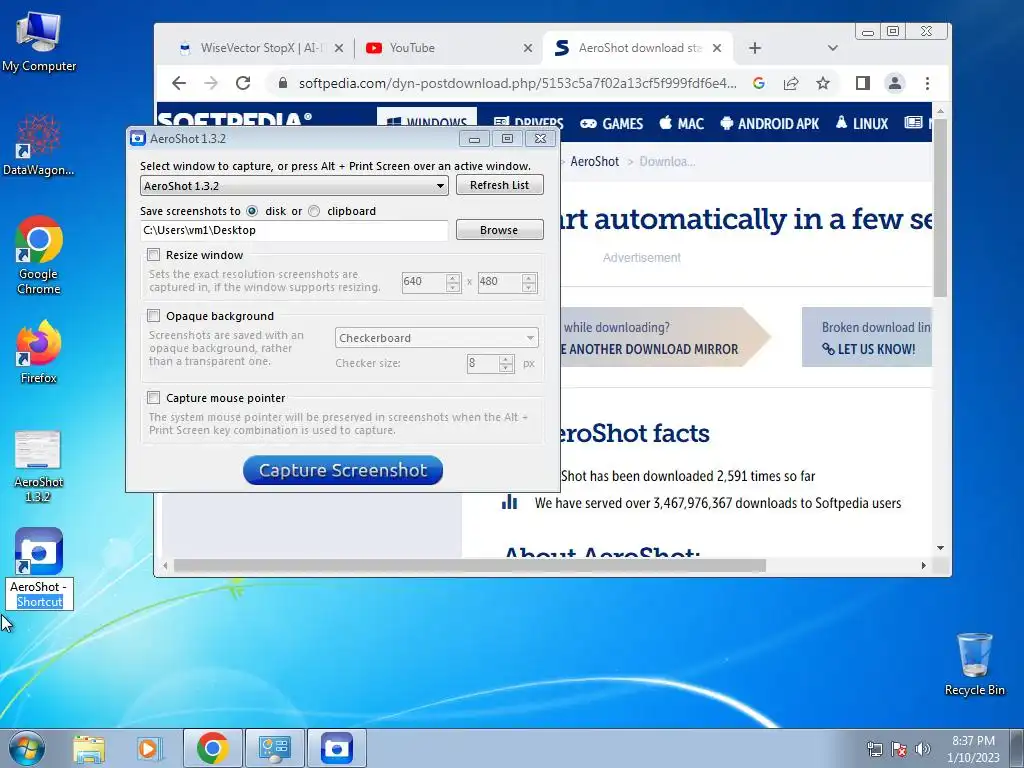The width and height of the screenshot is (1024, 768).
Task: Click the Chrome address bar URL
Action: point(517,83)
